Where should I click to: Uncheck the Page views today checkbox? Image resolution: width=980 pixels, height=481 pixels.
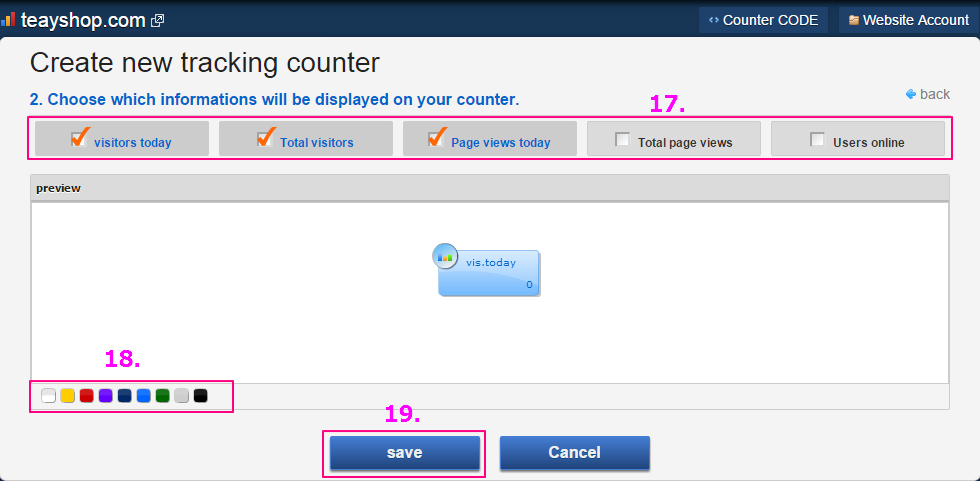coord(437,139)
